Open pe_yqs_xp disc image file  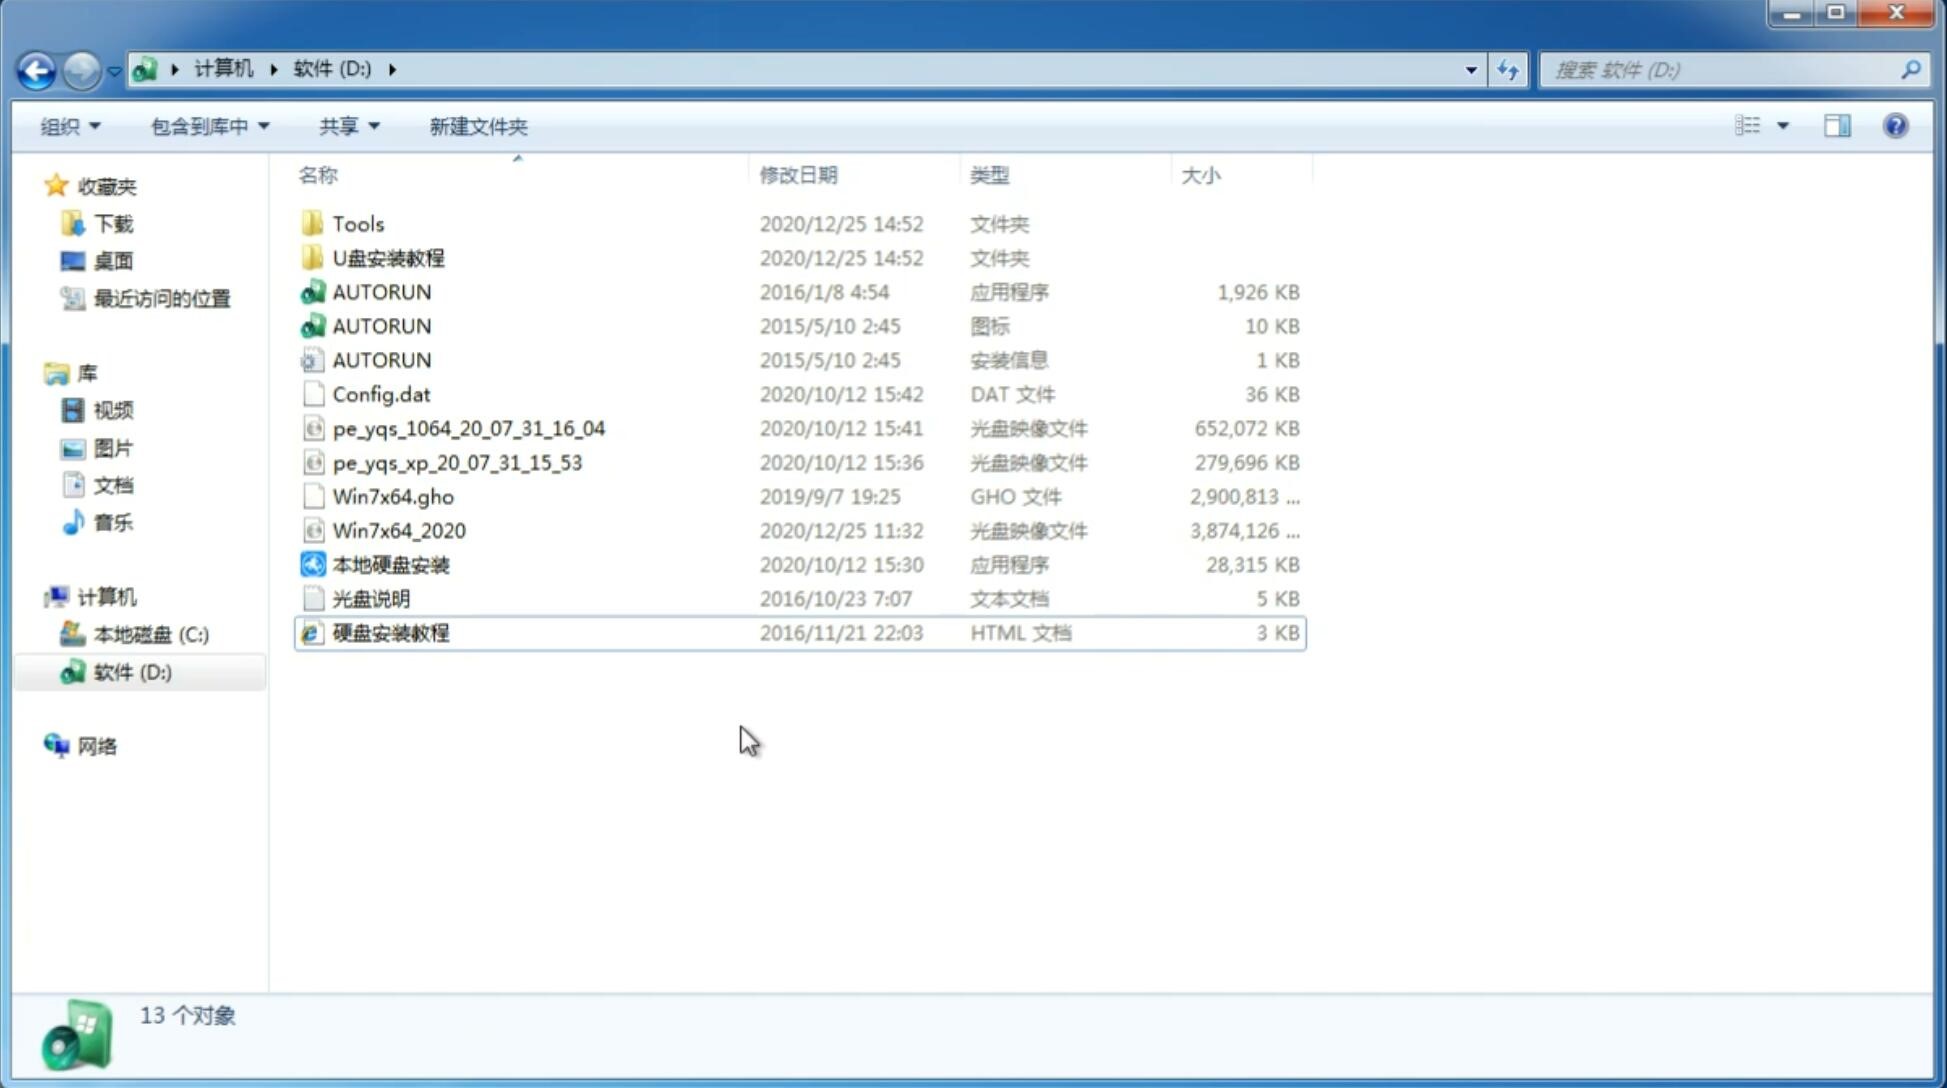point(457,461)
